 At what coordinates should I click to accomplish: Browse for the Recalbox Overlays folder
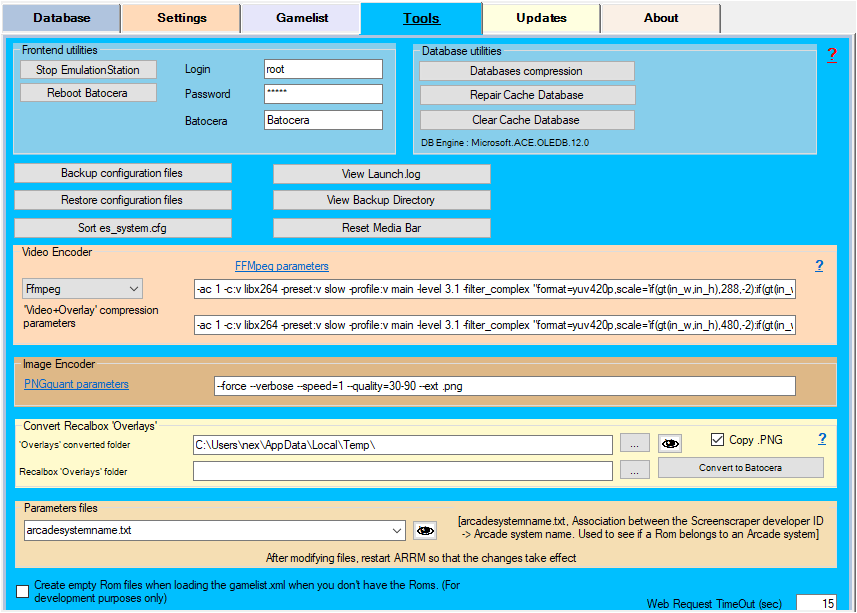click(634, 470)
